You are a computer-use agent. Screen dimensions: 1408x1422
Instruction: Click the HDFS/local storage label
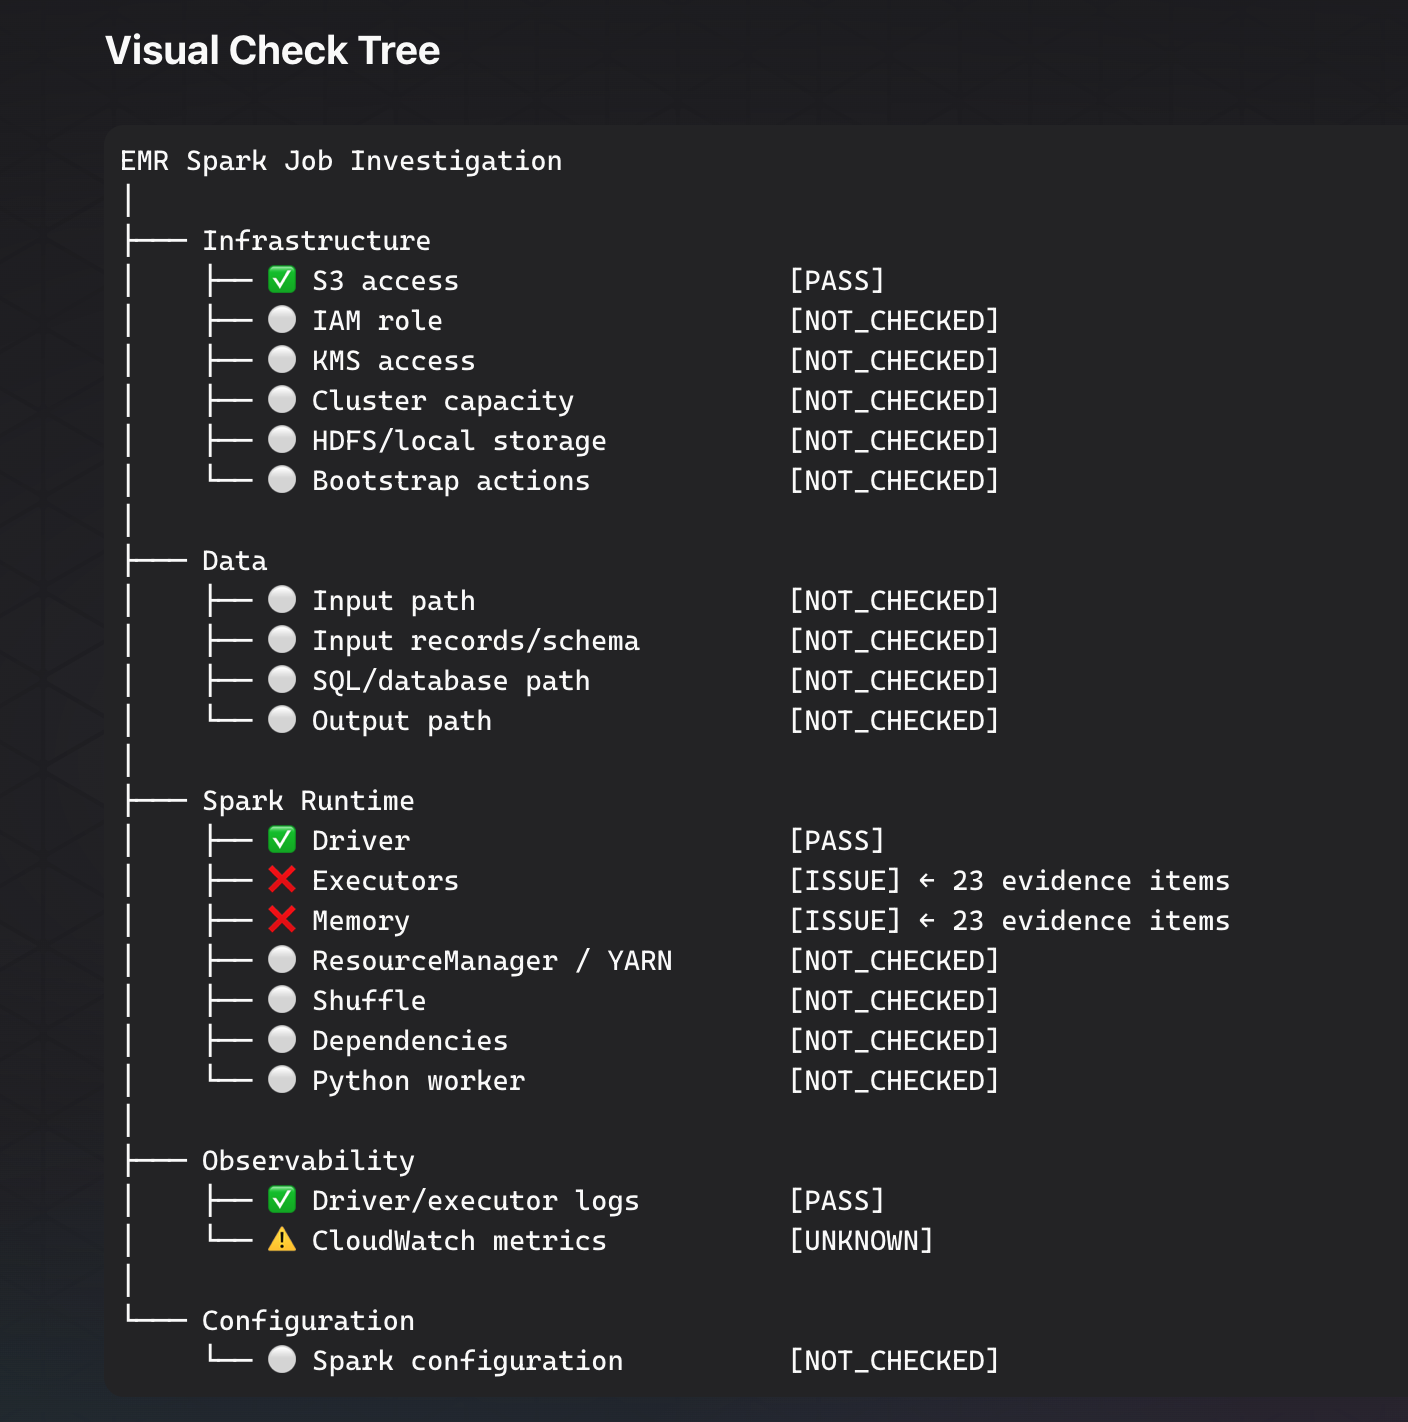[x=459, y=441]
